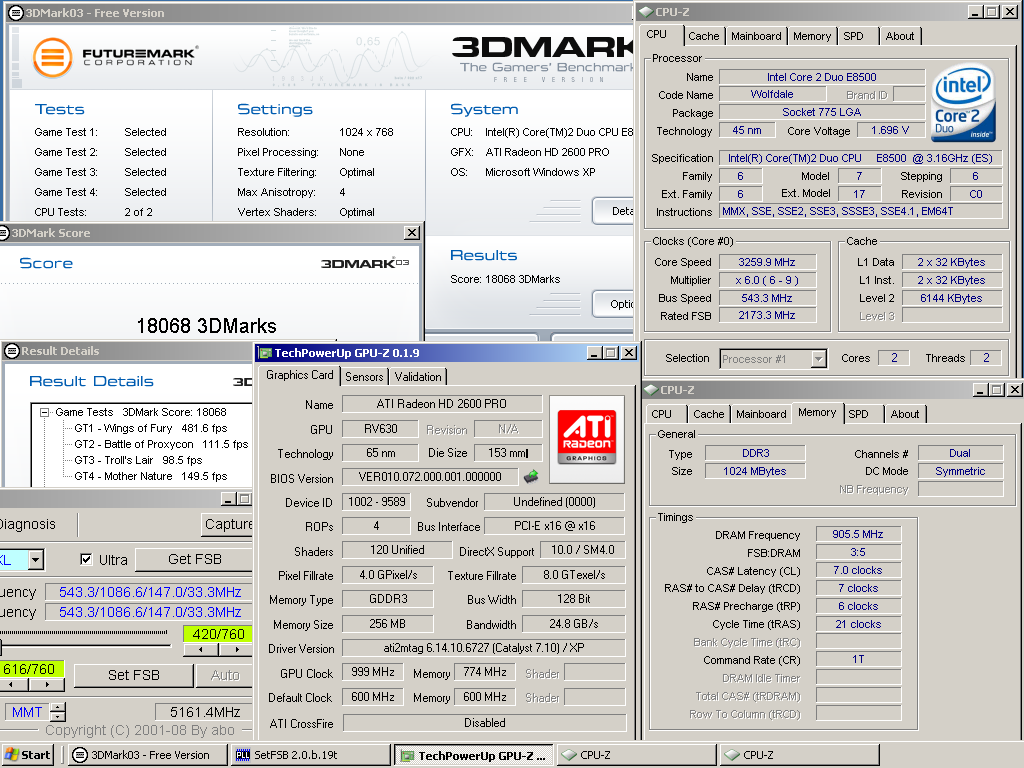Image resolution: width=1024 pixels, height=768 pixels.
Task: Switch to Cache tab in top CPU-Z
Action: tap(703, 36)
